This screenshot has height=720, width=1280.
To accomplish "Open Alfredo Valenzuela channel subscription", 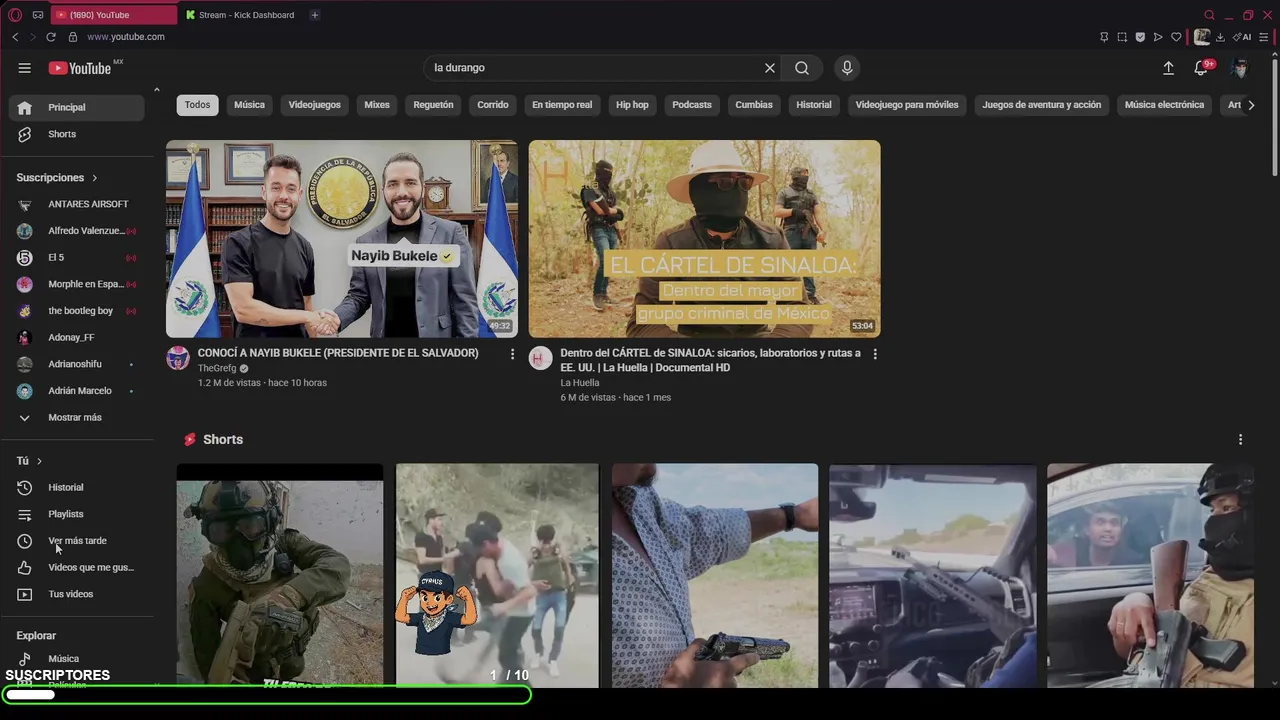I will click(77, 231).
